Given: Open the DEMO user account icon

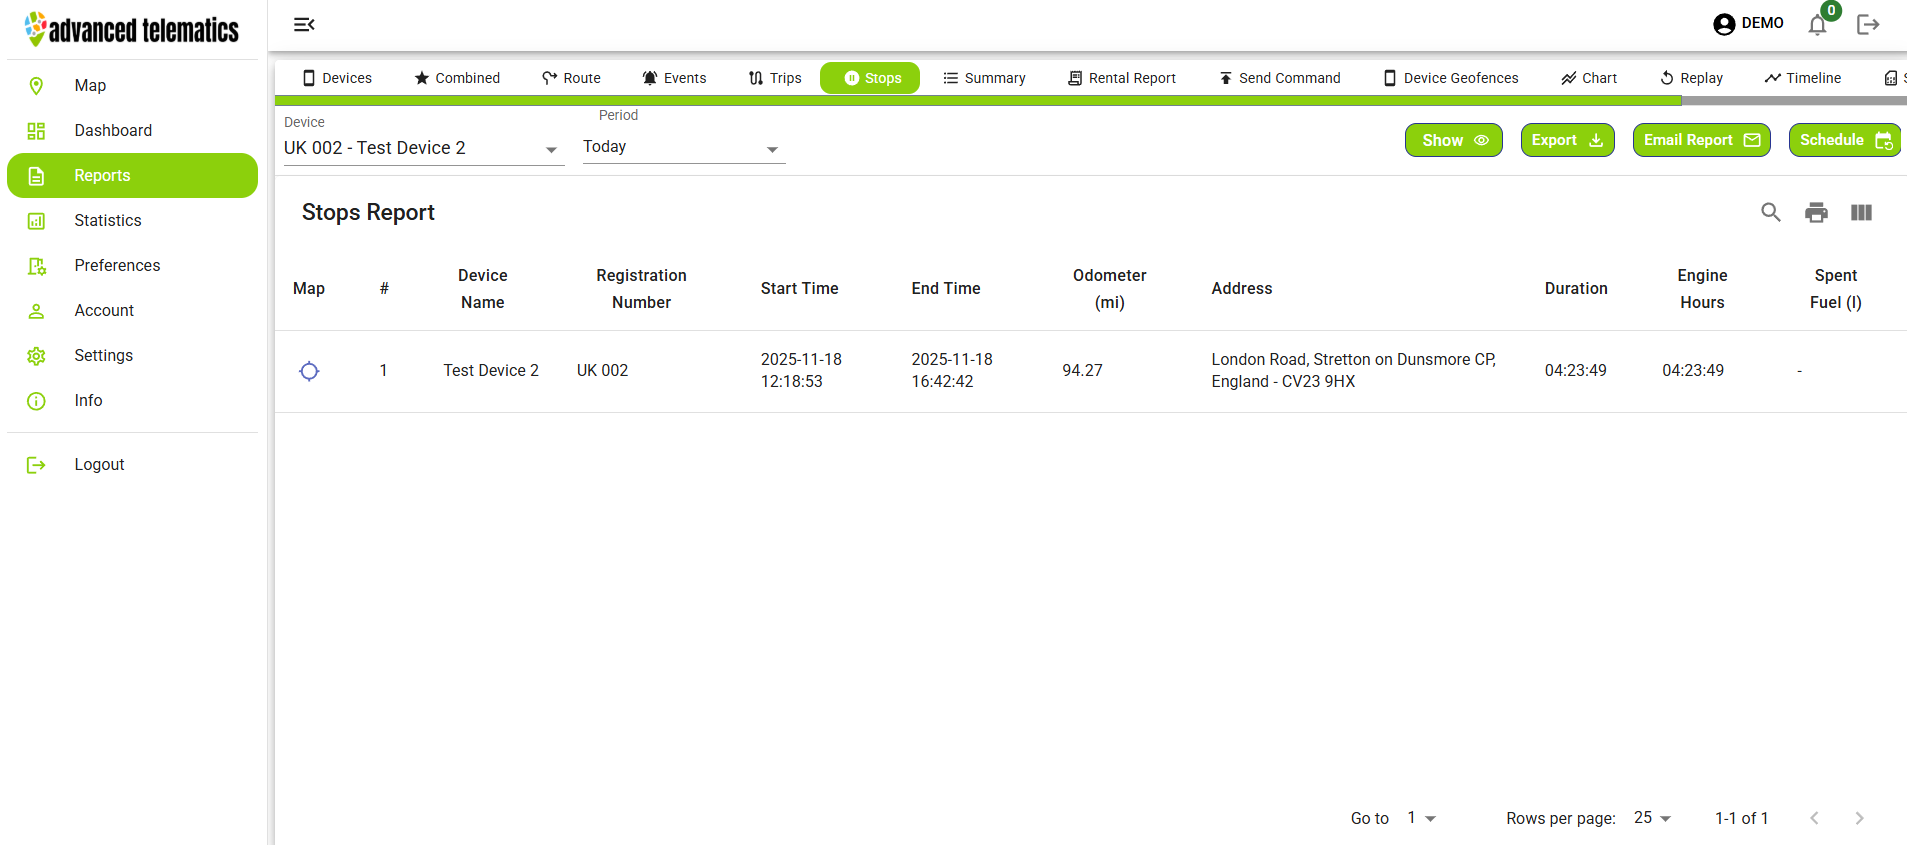Looking at the screenshot, I should [x=1724, y=24].
